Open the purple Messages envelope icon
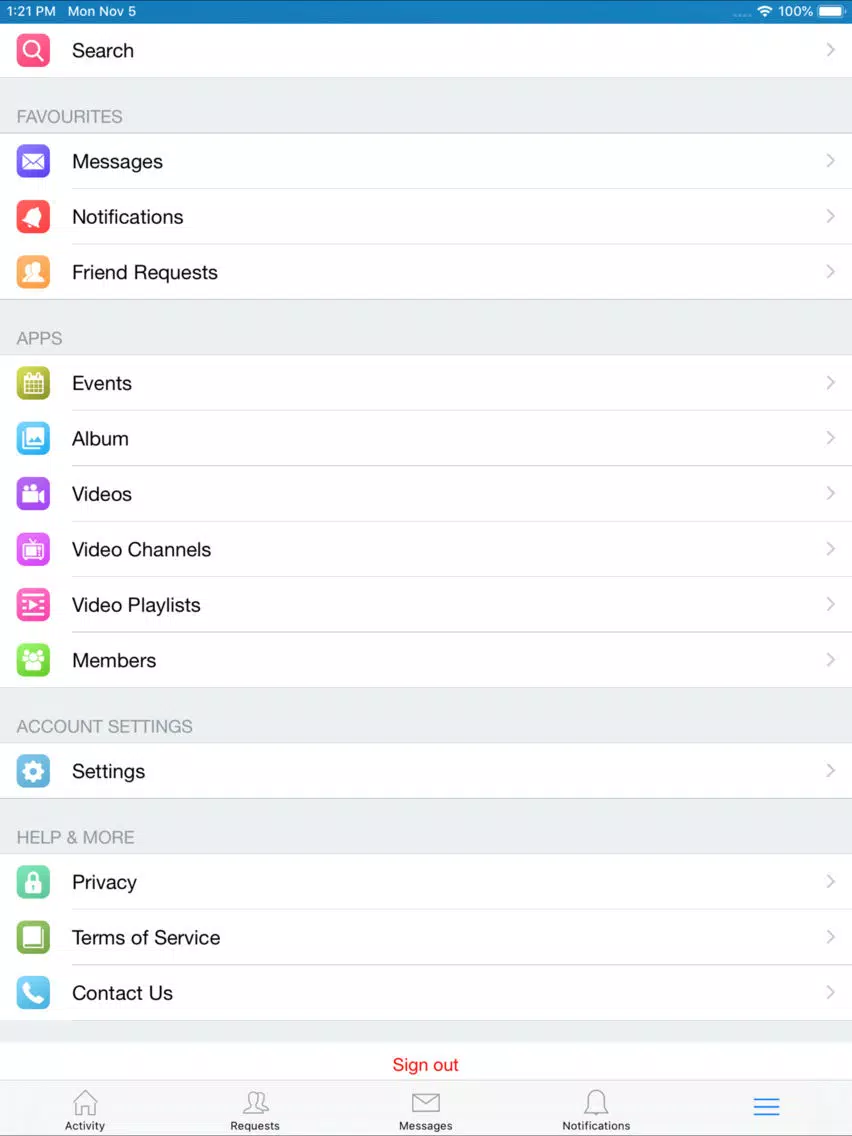Viewport: 852px width, 1136px height. (x=33, y=162)
